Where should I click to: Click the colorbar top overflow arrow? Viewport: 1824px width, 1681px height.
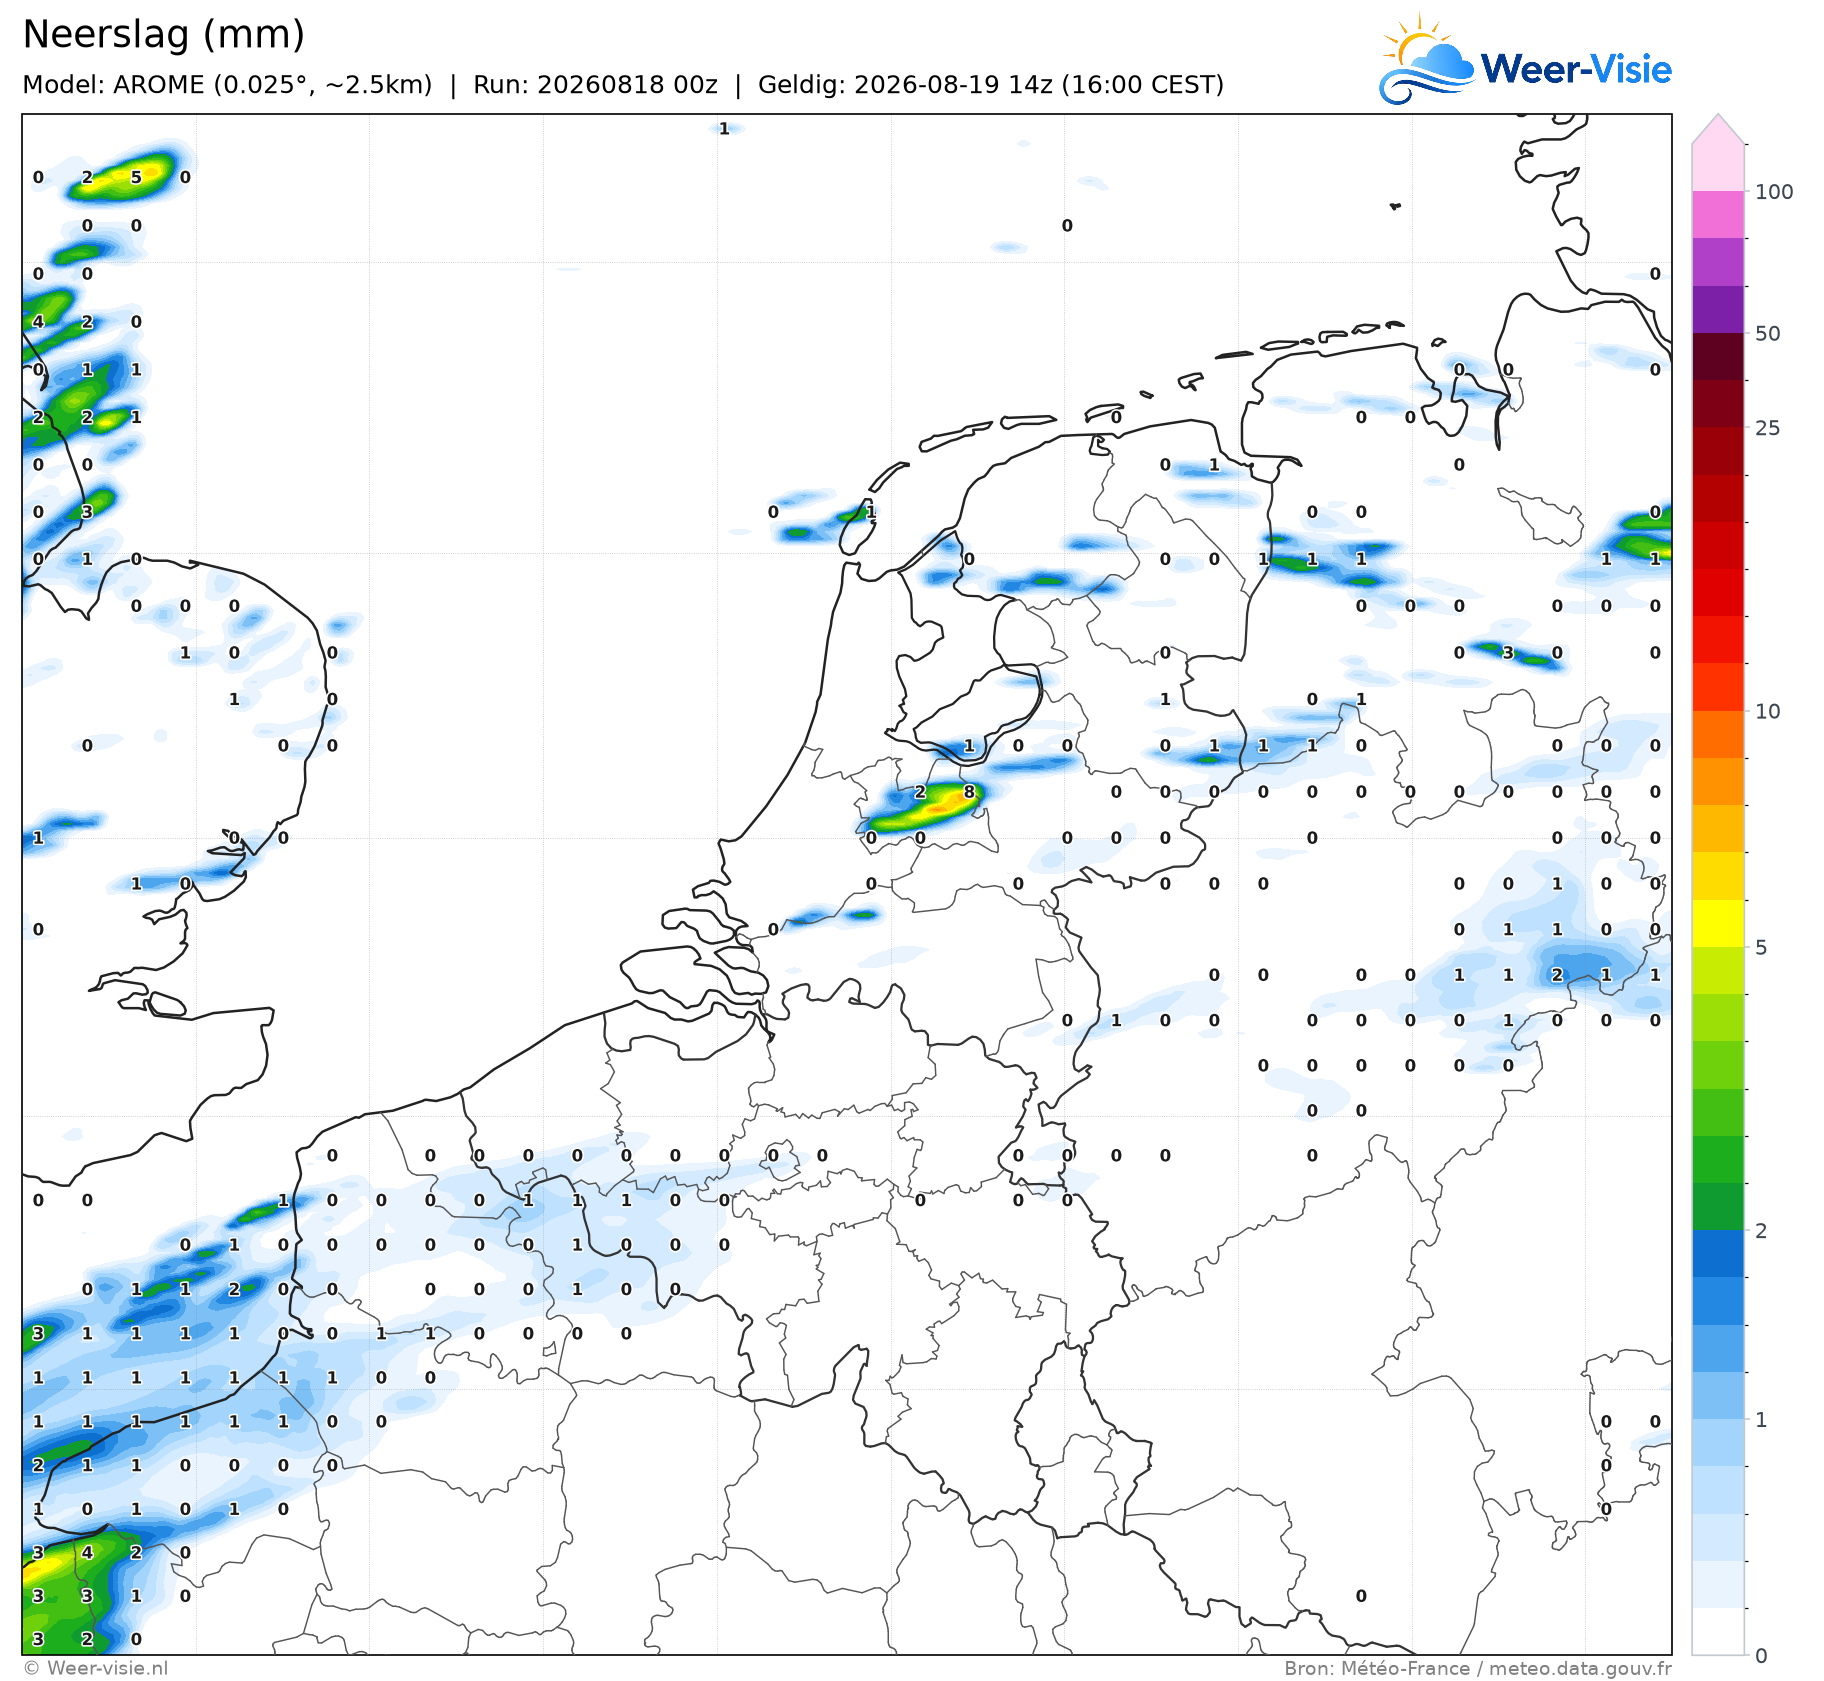coord(1717,129)
